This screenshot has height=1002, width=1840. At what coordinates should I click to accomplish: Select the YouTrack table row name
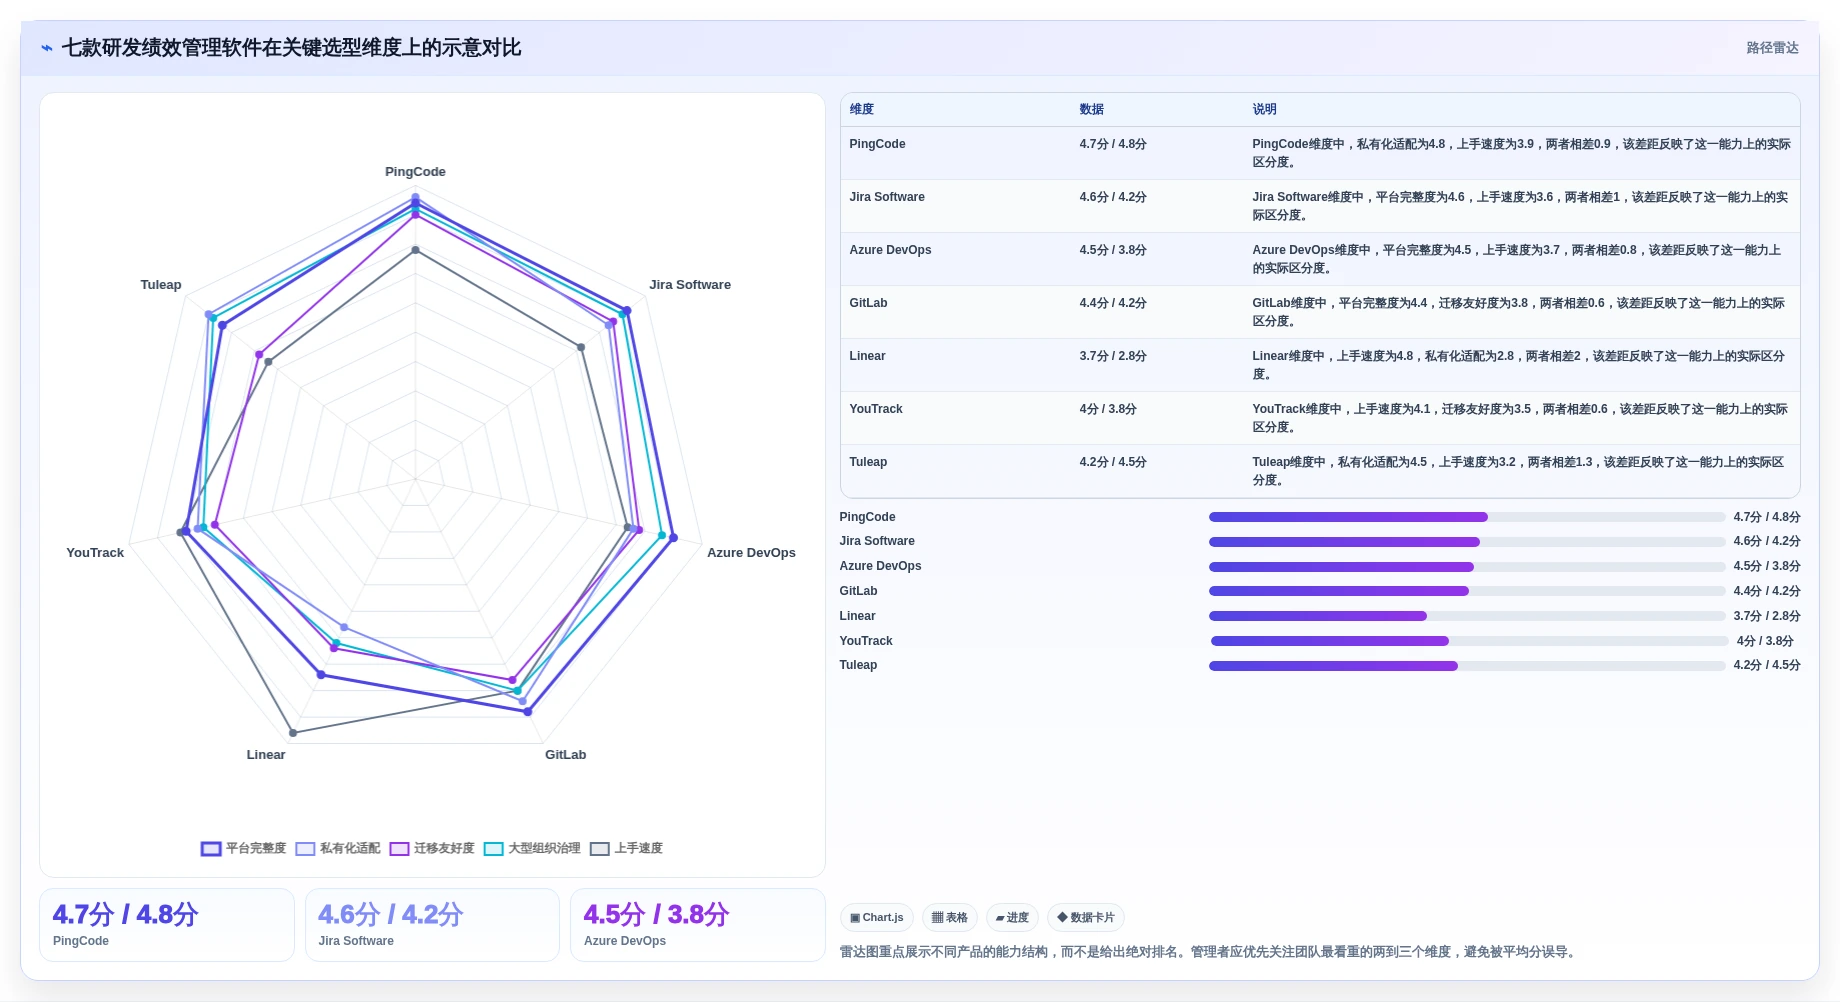(876, 409)
